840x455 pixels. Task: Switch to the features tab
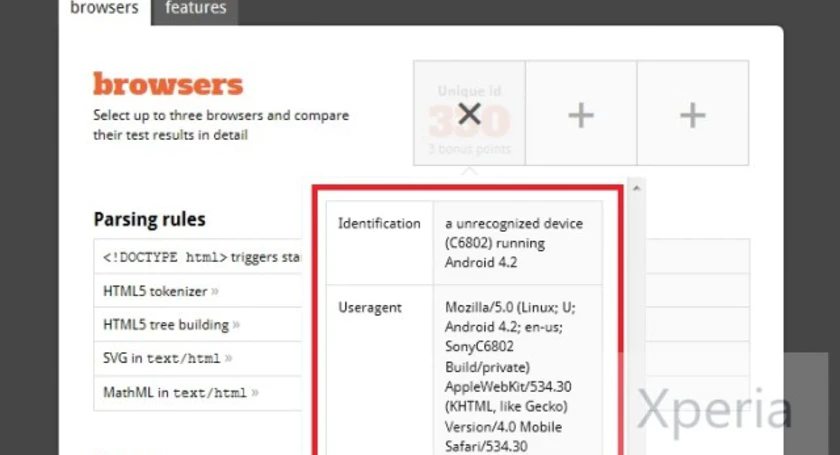pyautogui.click(x=195, y=9)
